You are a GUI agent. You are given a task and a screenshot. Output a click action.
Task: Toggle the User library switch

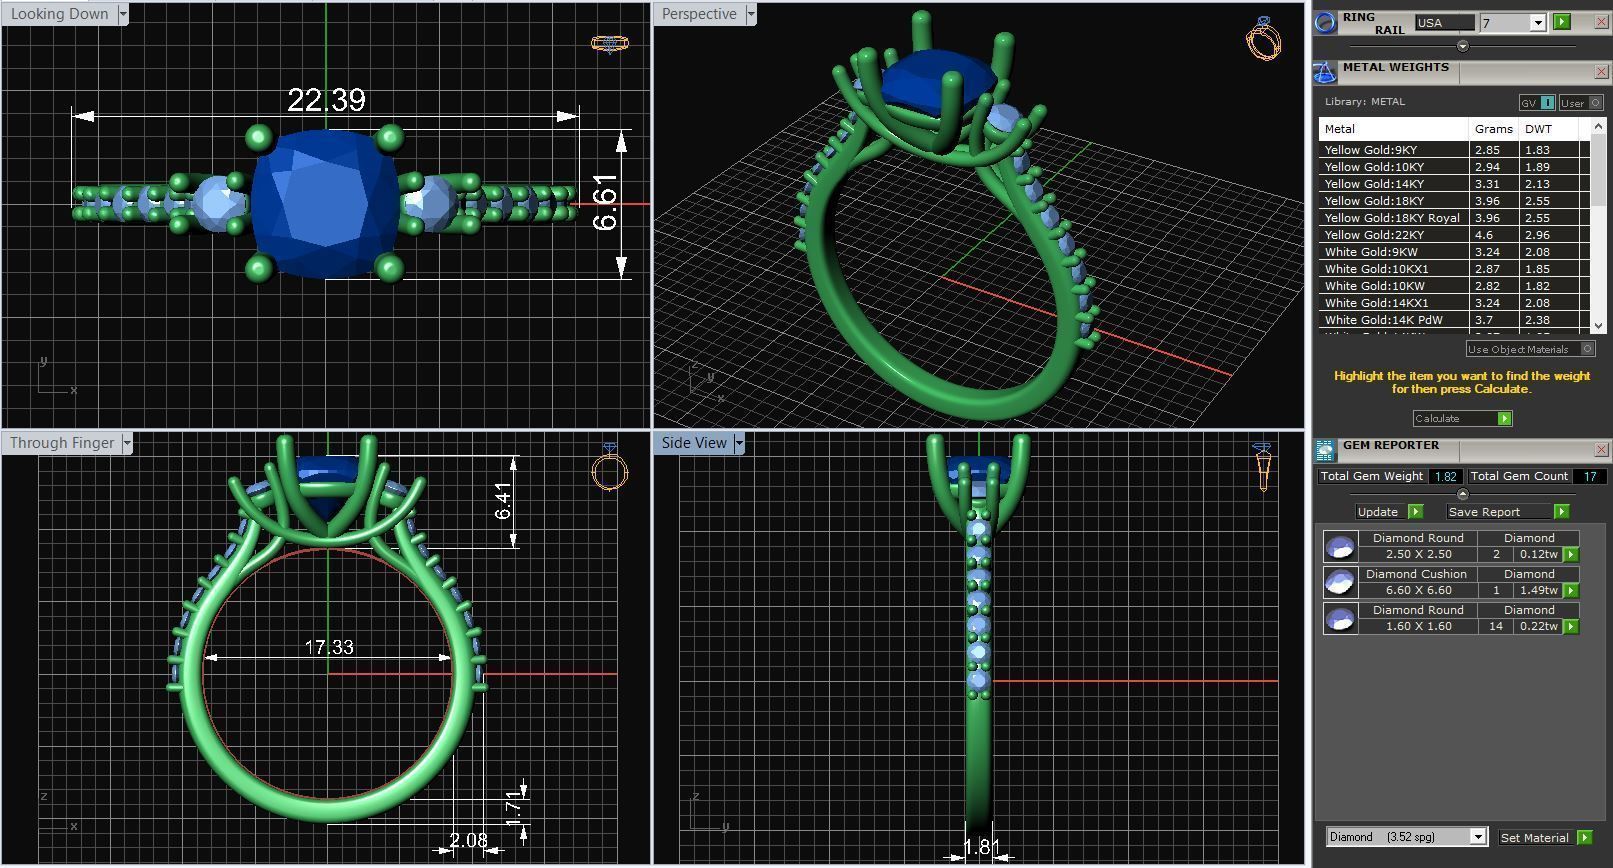click(x=1581, y=103)
